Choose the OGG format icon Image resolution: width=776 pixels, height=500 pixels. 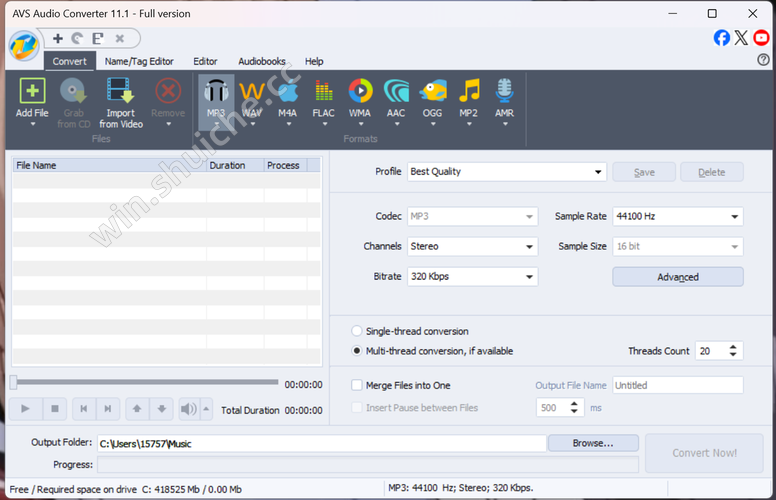point(432,93)
